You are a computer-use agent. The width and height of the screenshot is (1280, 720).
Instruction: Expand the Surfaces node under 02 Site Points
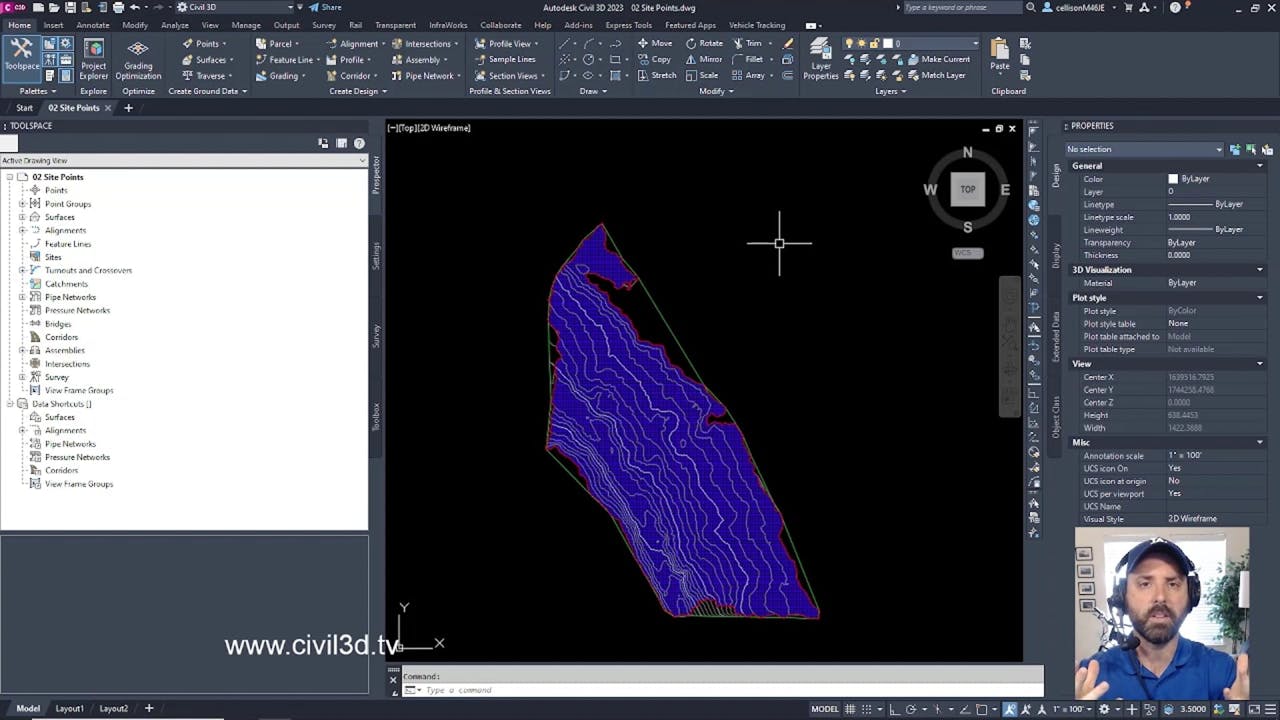pyautogui.click(x=23, y=217)
